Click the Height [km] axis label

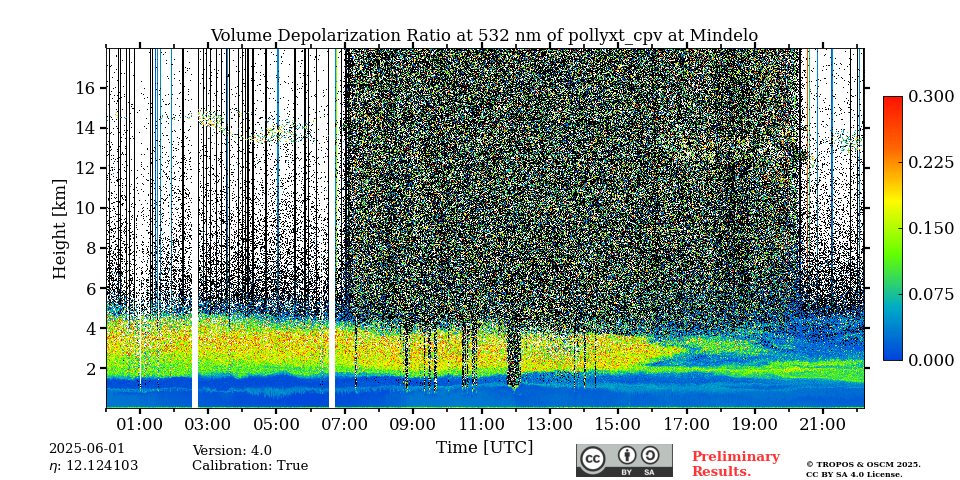[x=59, y=228]
